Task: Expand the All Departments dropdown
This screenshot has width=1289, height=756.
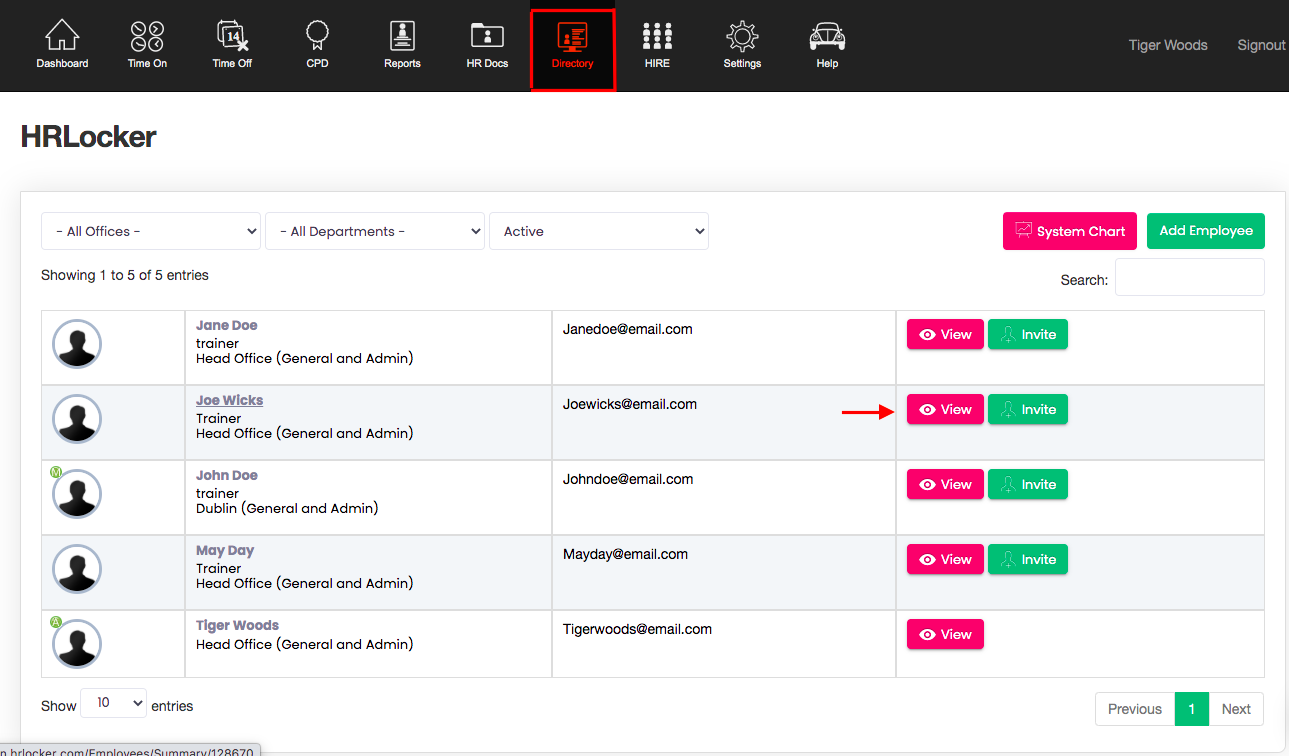Action: click(375, 231)
